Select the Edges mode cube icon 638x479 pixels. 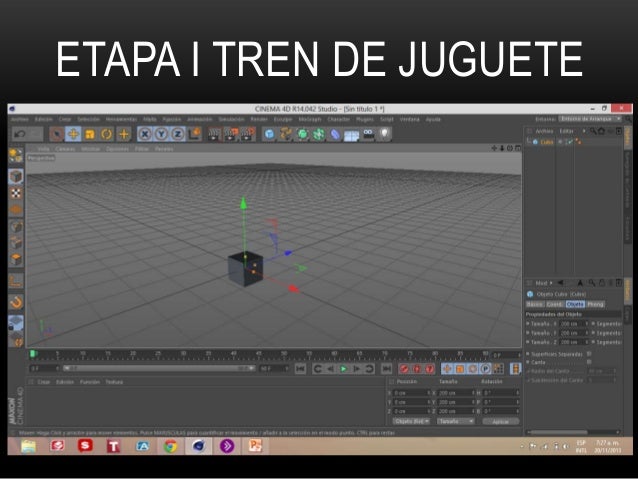pos(16,243)
